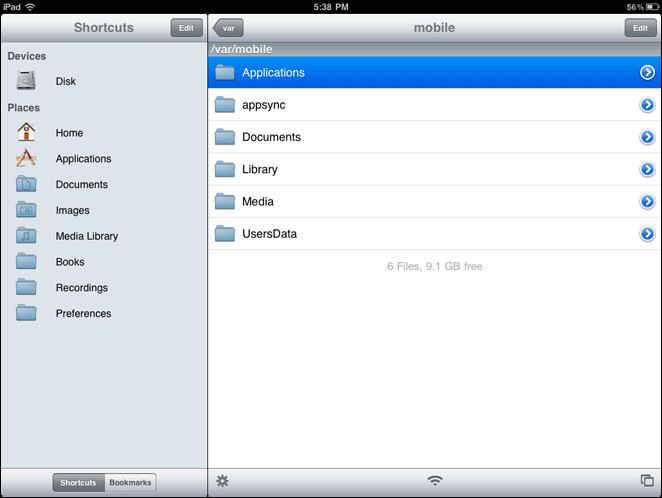Click the Books folder icon
Image resolution: width=662 pixels, height=498 pixels.
(26, 261)
